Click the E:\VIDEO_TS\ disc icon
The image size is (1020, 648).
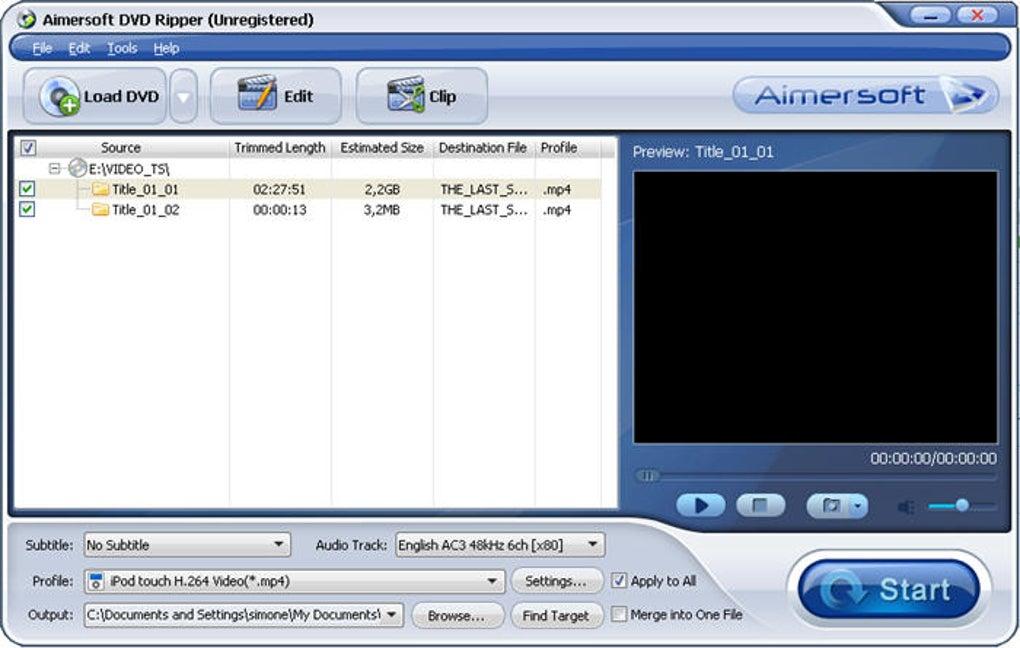pos(77,168)
